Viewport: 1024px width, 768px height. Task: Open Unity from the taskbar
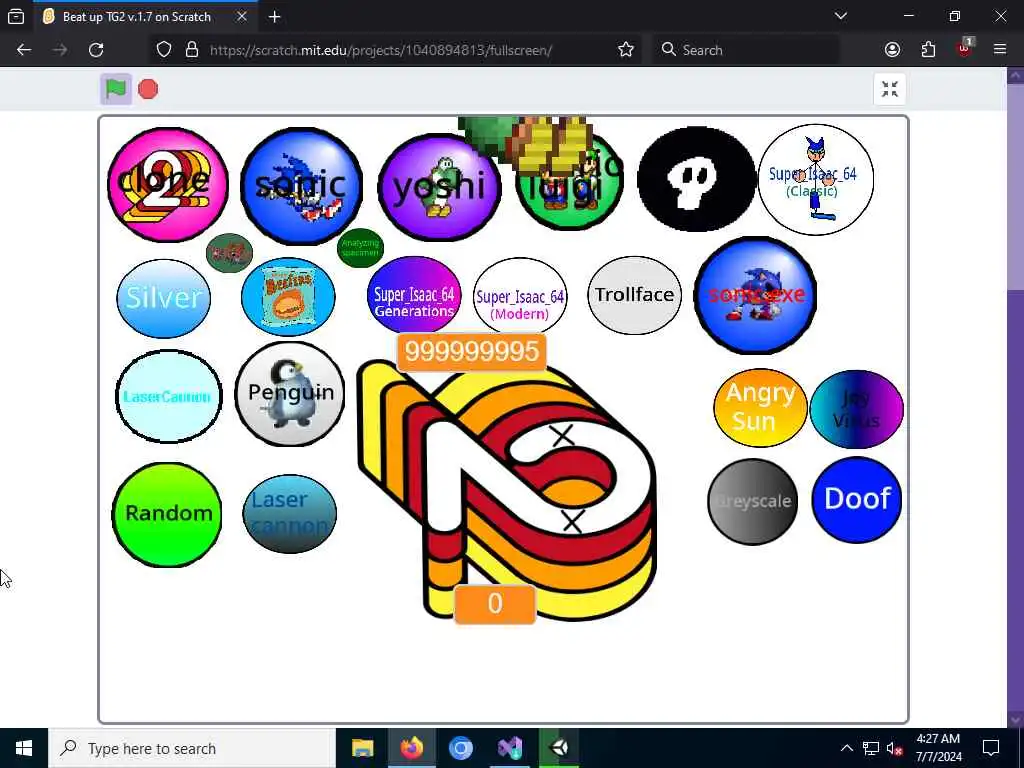coord(559,748)
